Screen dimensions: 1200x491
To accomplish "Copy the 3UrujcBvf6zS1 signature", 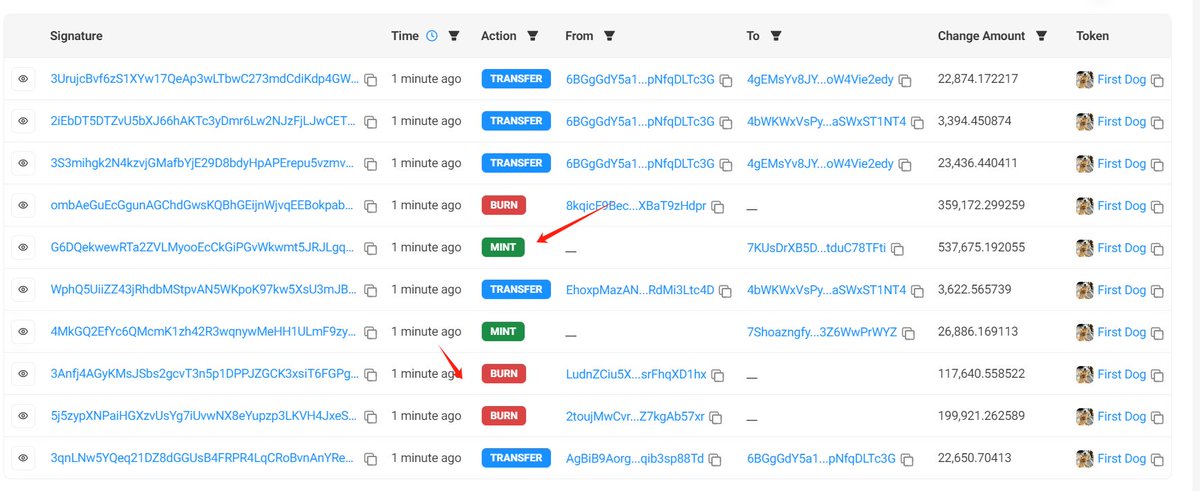I will pyautogui.click(x=370, y=80).
